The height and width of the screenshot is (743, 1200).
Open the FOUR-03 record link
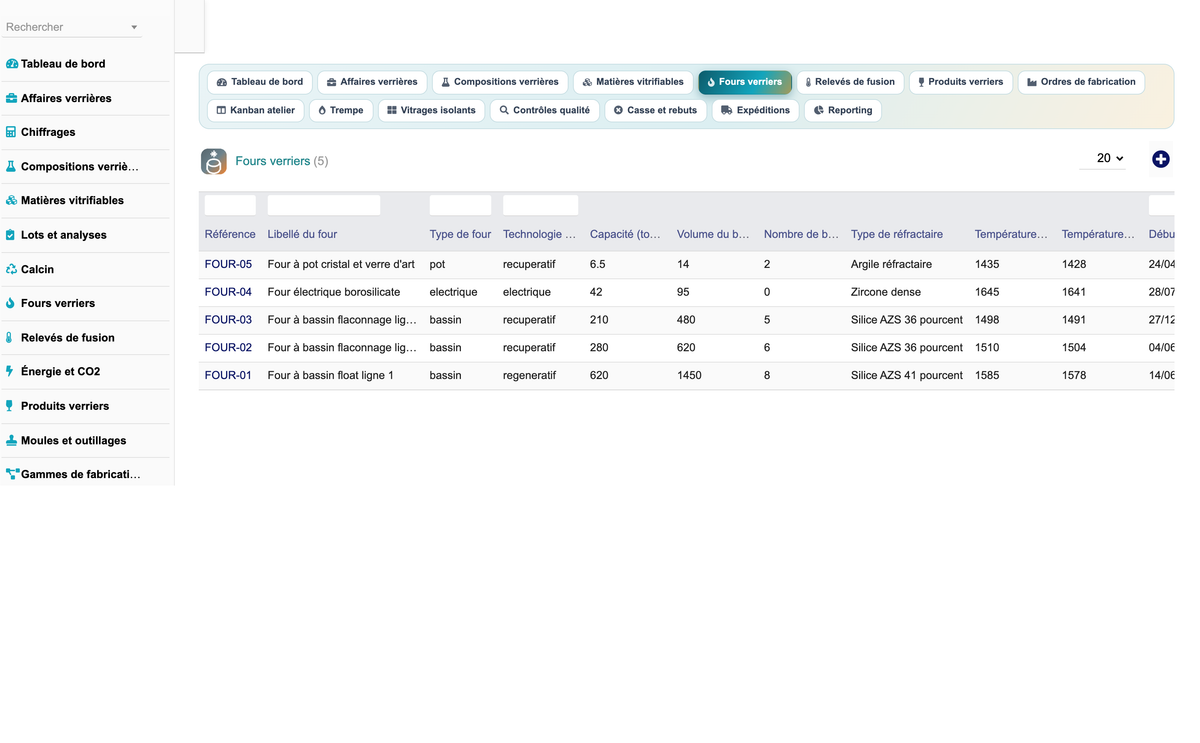pyautogui.click(x=228, y=320)
